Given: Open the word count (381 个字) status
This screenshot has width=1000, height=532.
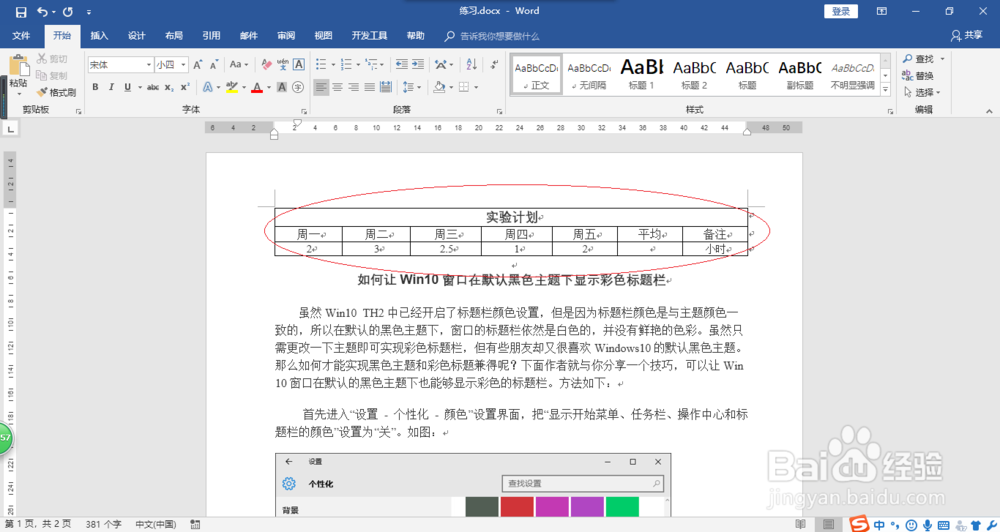Looking at the screenshot, I should pyautogui.click(x=103, y=524).
